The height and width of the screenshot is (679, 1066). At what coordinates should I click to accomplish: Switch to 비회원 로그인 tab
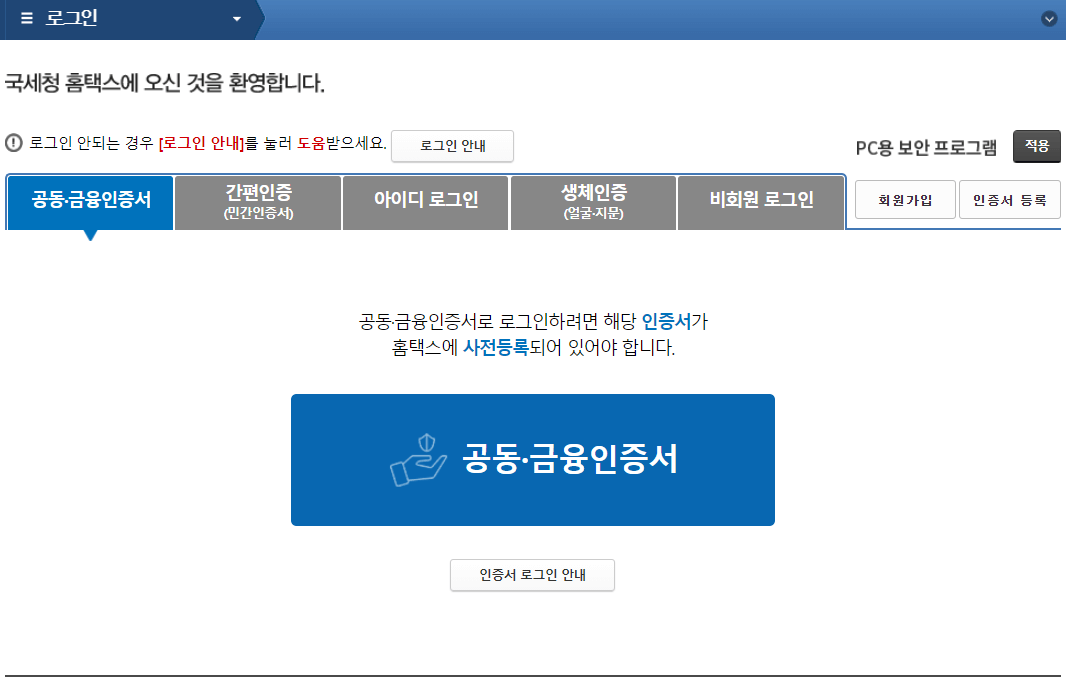pos(761,203)
